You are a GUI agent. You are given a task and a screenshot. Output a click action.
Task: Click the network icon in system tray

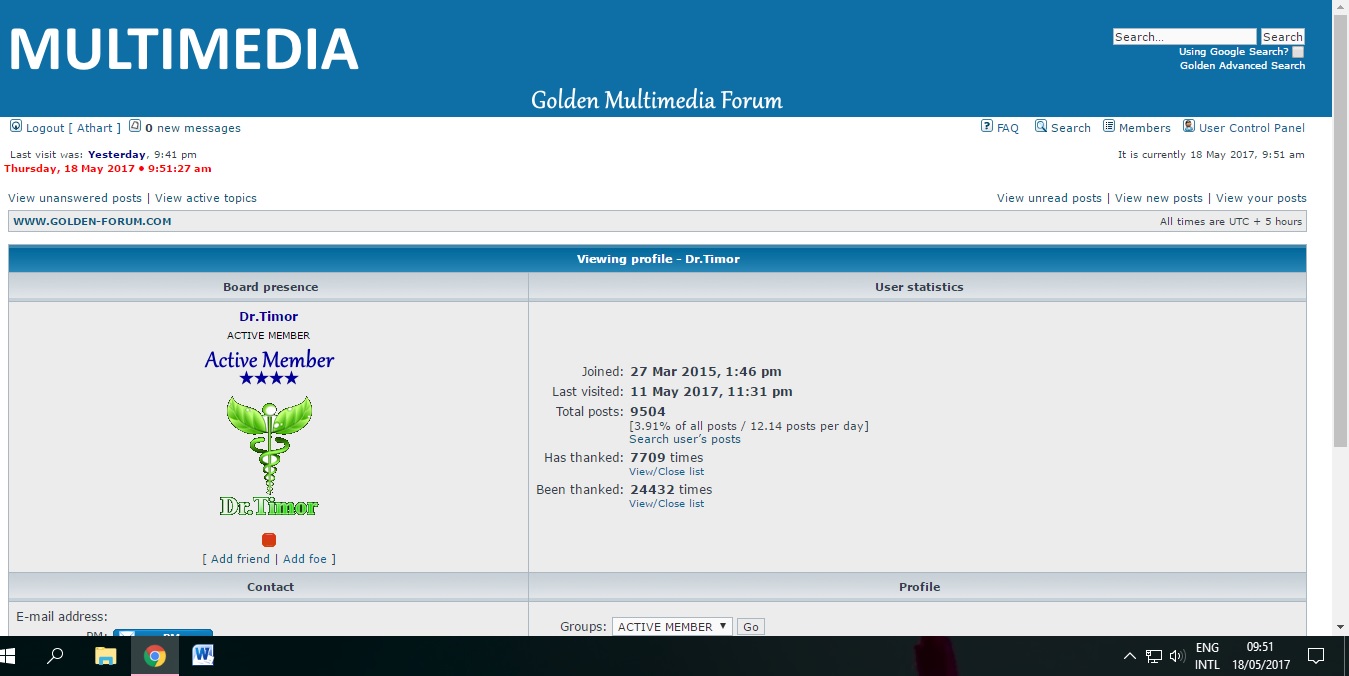1154,657
